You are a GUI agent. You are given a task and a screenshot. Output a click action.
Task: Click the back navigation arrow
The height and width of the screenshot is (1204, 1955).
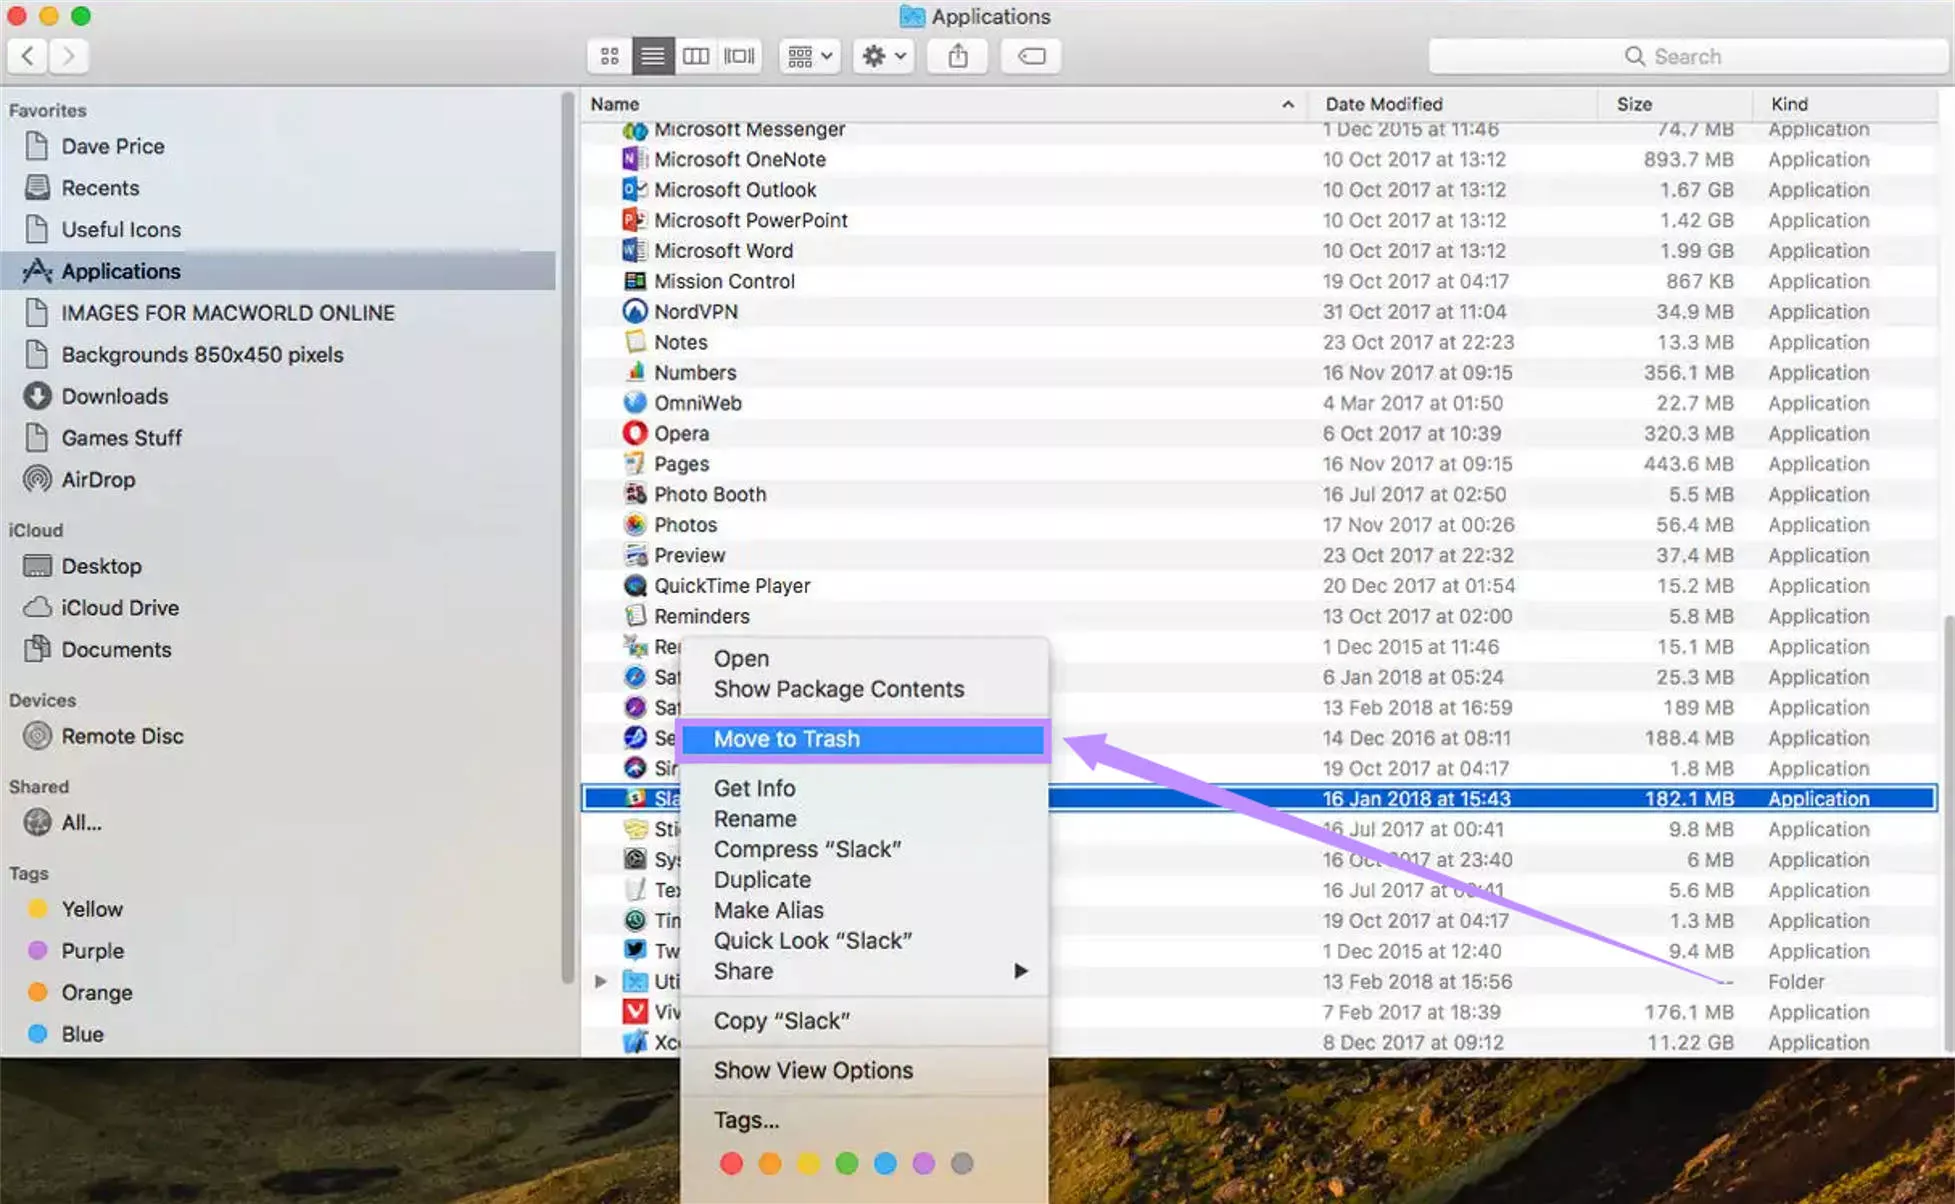(x=27, y=56)
